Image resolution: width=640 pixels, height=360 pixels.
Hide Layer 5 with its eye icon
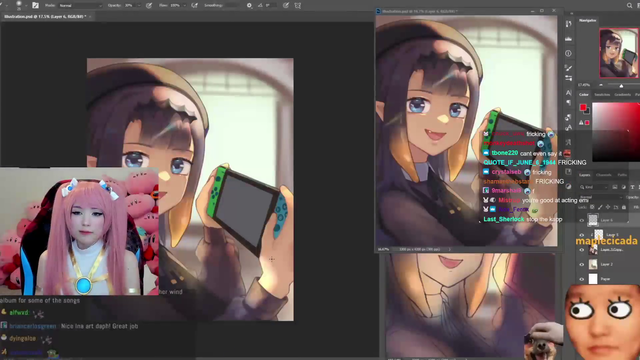click(x=582, y=235)
